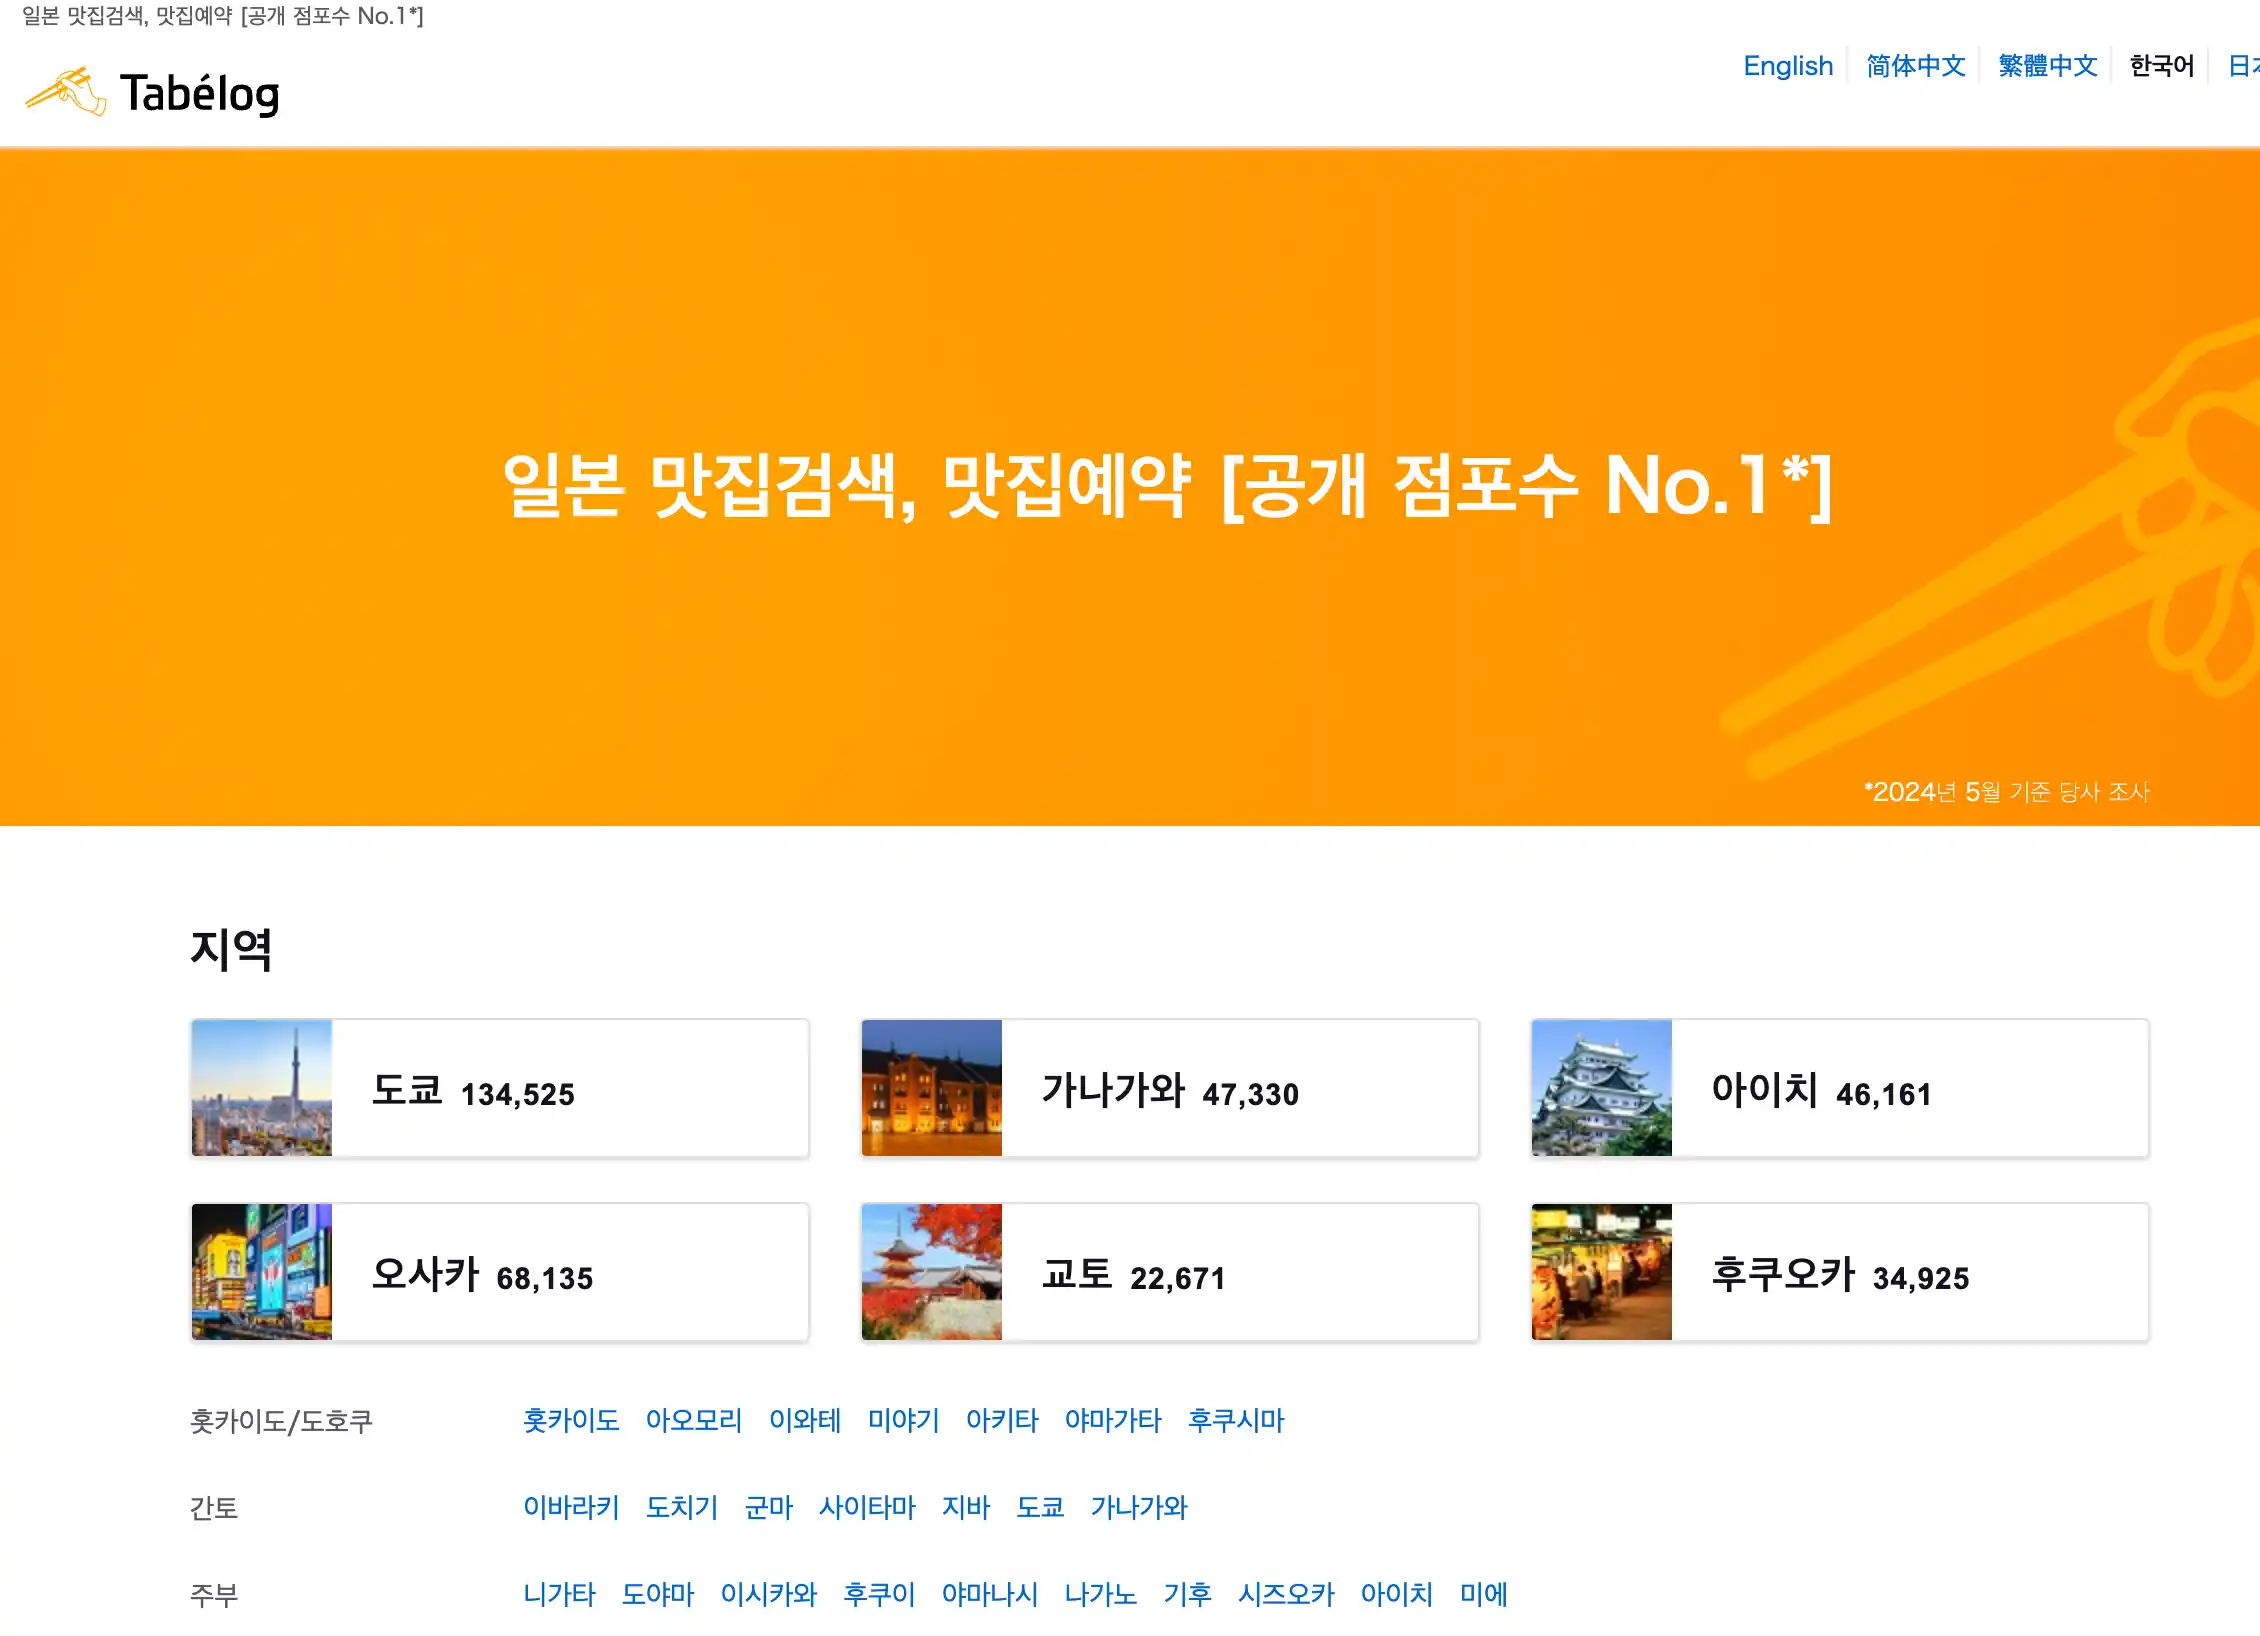This screenshot has height=1636, width=2260.
Task: Switch language to 简体中文
Action: pyautogui.click(x=1915, y=66)
